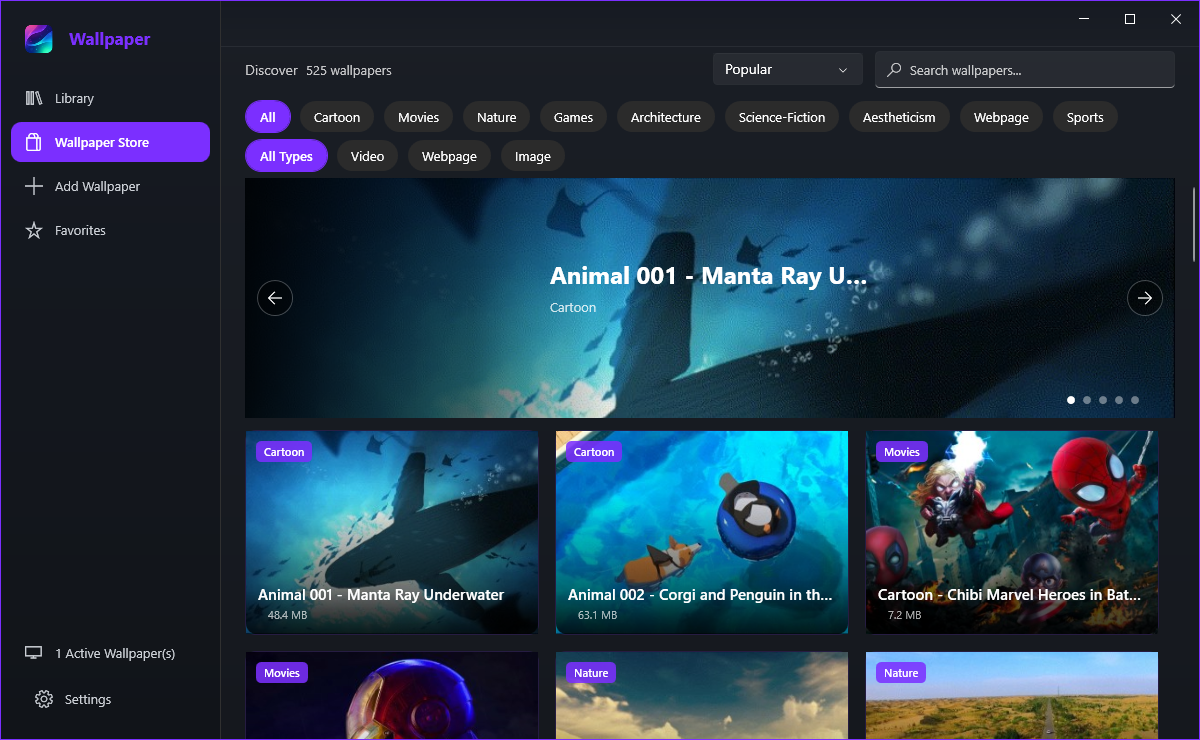Select the fourth banner pagination dot
The height and width of the screenshot is (740, 1200).
[x=1119, y=400]
